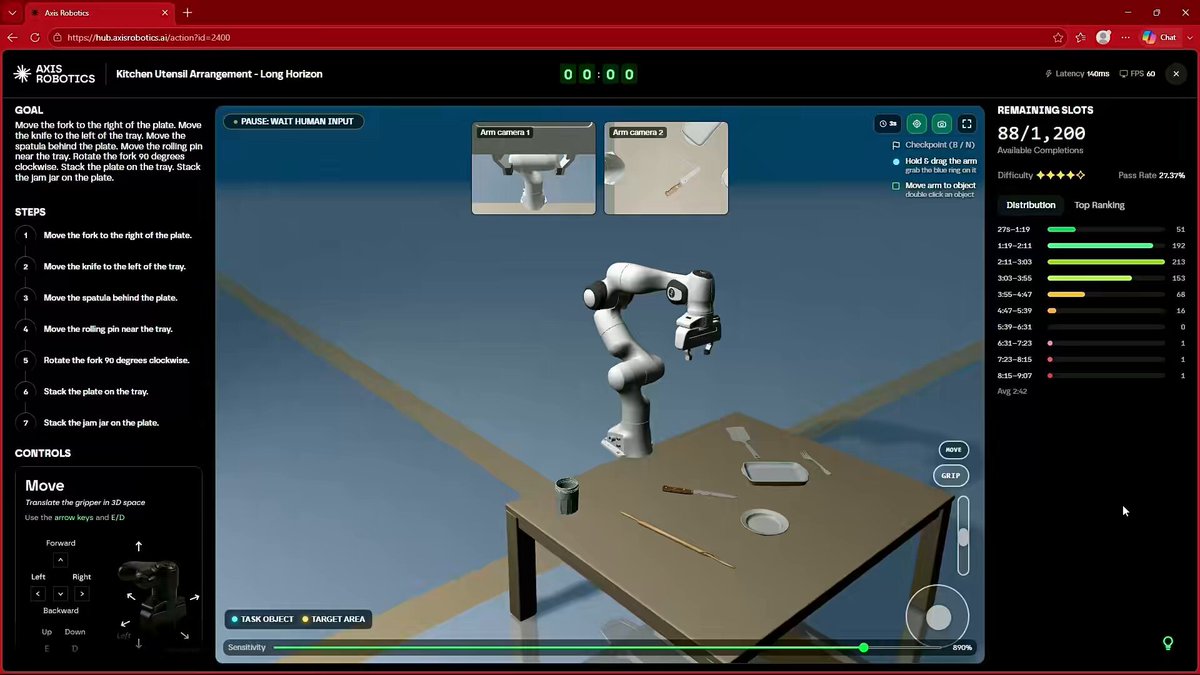Click the Axis Robotics logo
This screenshot has height=675, width=1200.
tap(55, 74)
